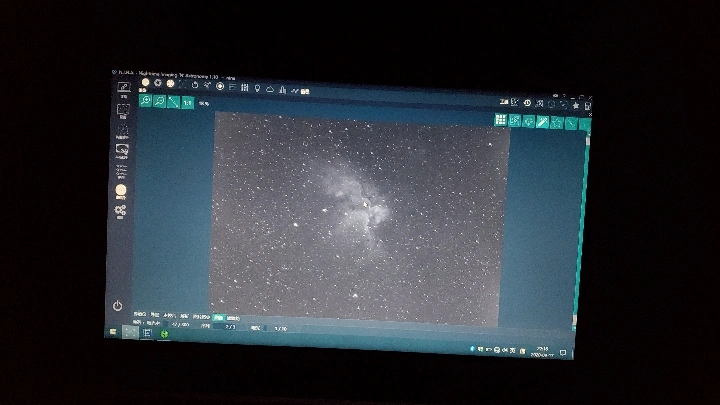Toggle the grid overlay image button
Image resolution: width=720 pixels, height=405 pixels.
[x=500, y=120]
